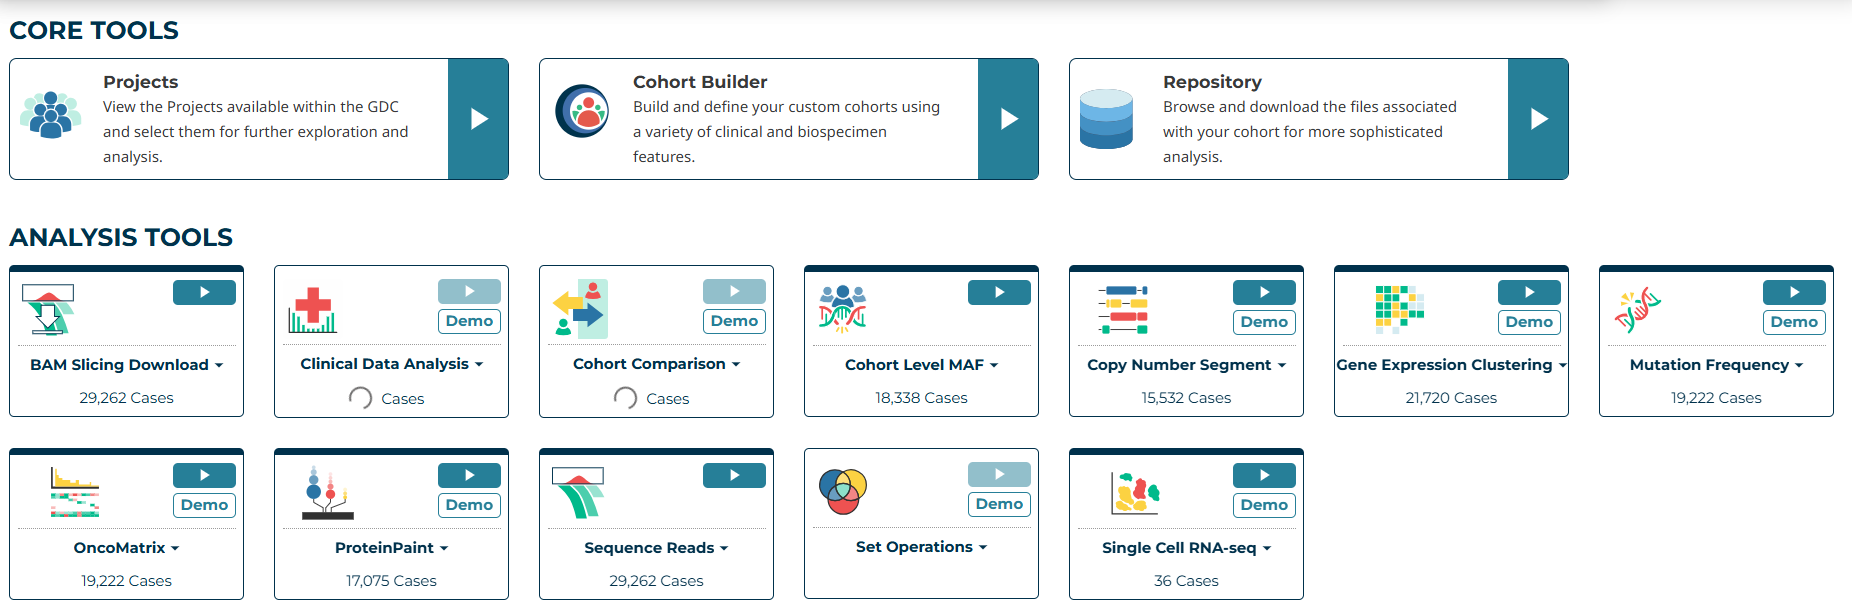Screen dimensions: 1852x607
Task: Click the "17,075 Cases" count
Action: tap(391, 581)
